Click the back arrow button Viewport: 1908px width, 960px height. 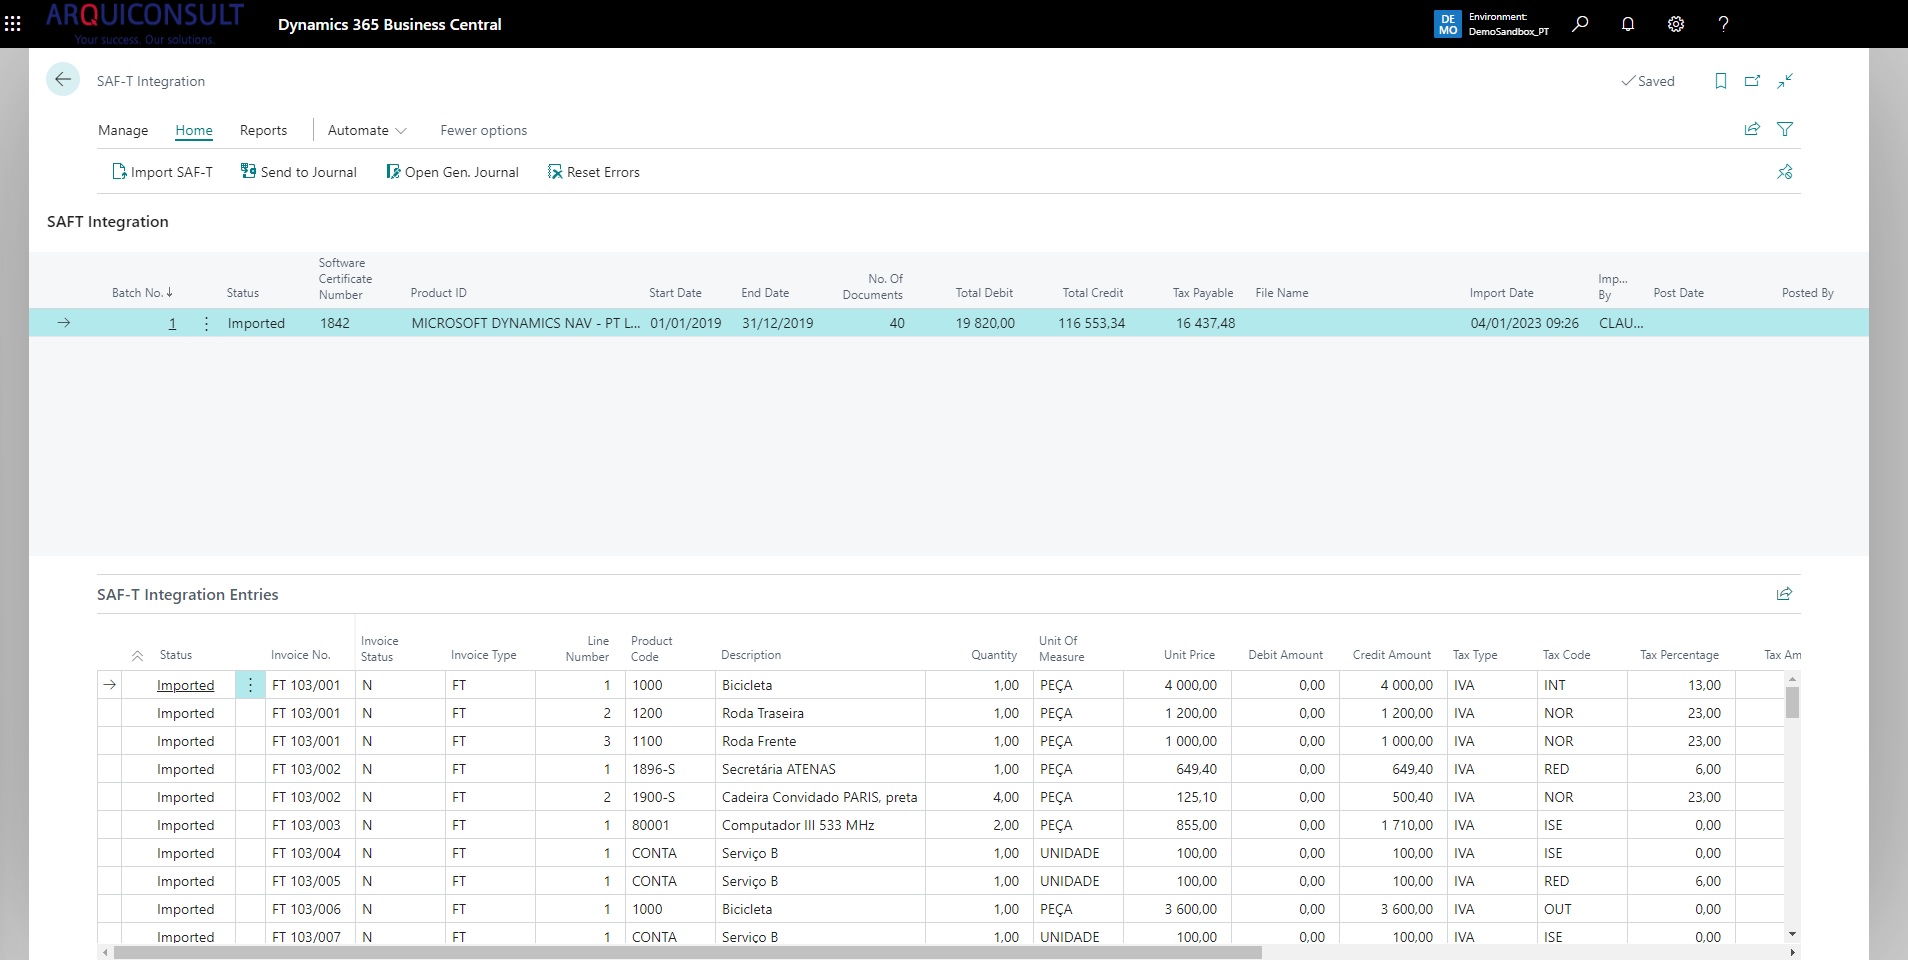pyautogui.click(x=63, y=80)
